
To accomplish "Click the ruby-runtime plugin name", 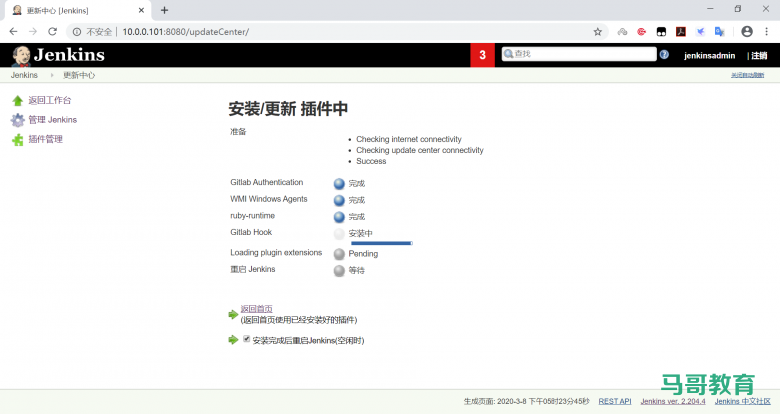I will 252,215.
